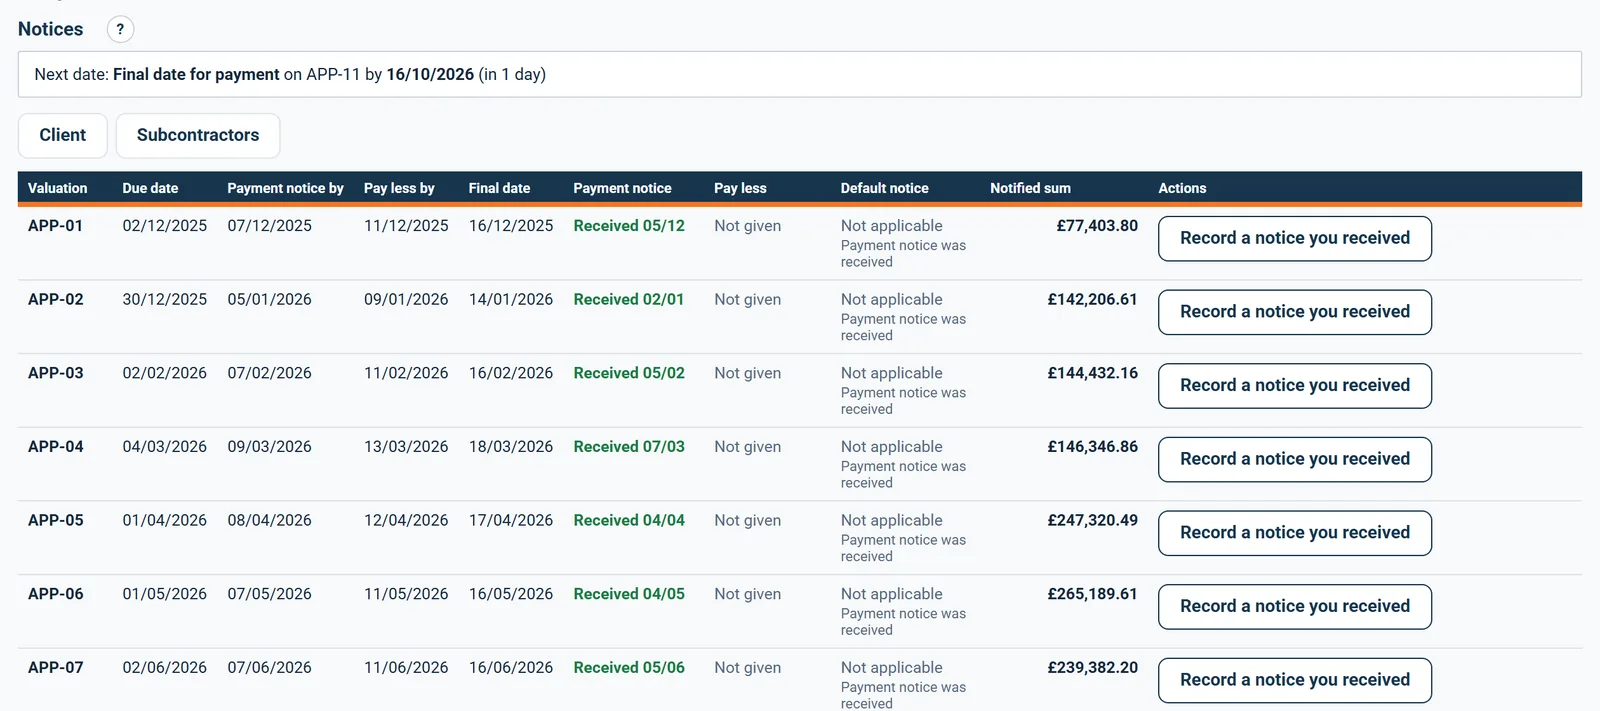Click the Notified sum column header
This screenshot has width=1600, height=711.
click(x=1030, y=188)
